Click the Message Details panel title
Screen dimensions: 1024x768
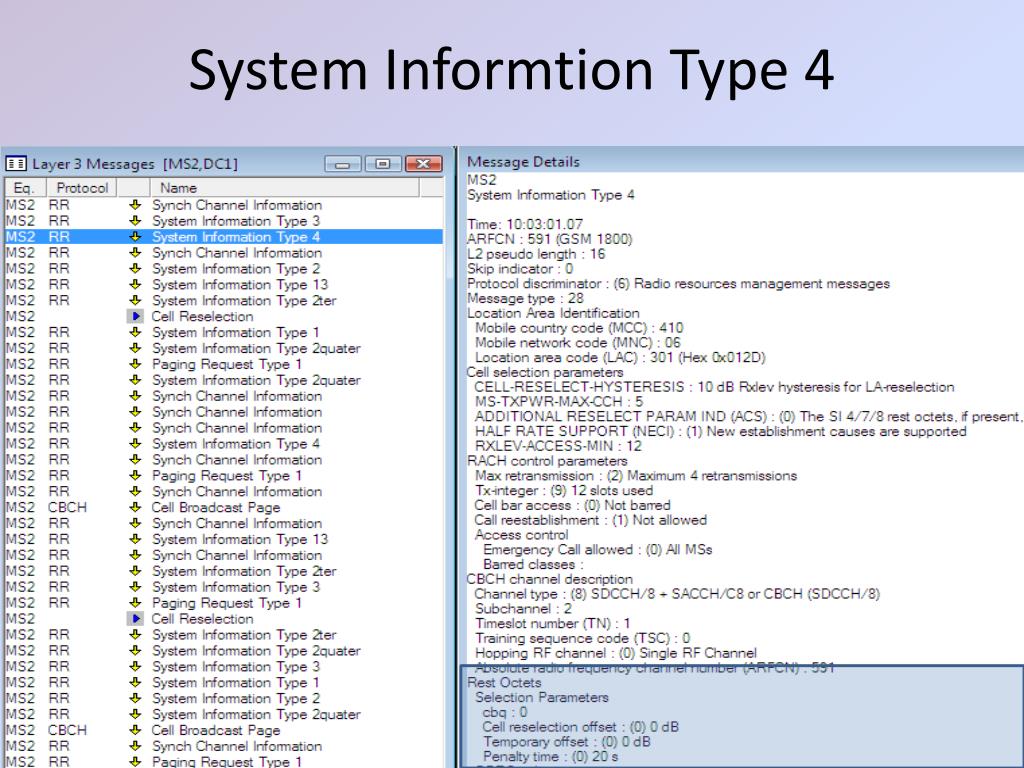523,161
